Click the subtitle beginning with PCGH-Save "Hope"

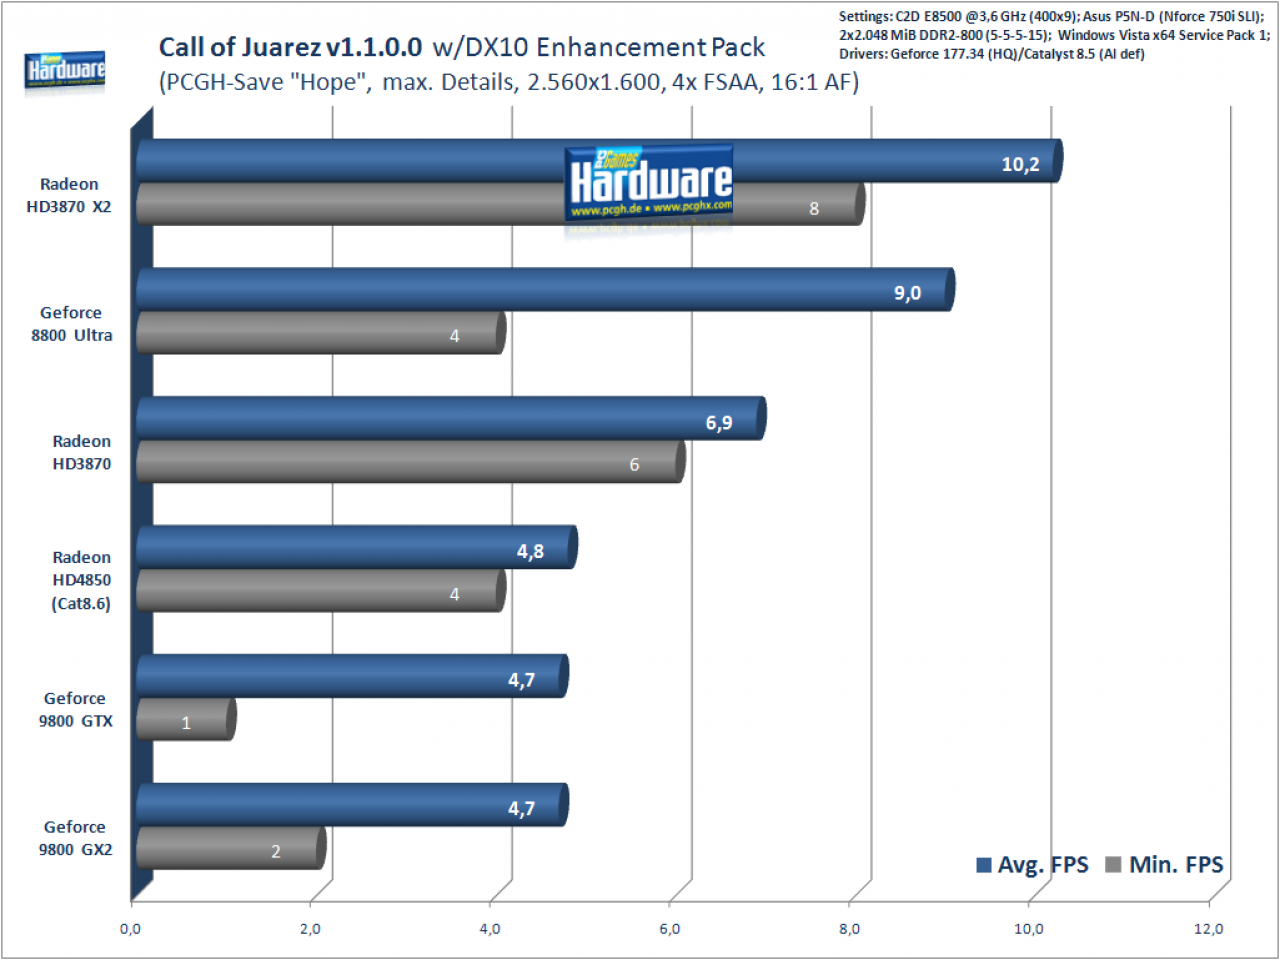click(x=509, y=82)
